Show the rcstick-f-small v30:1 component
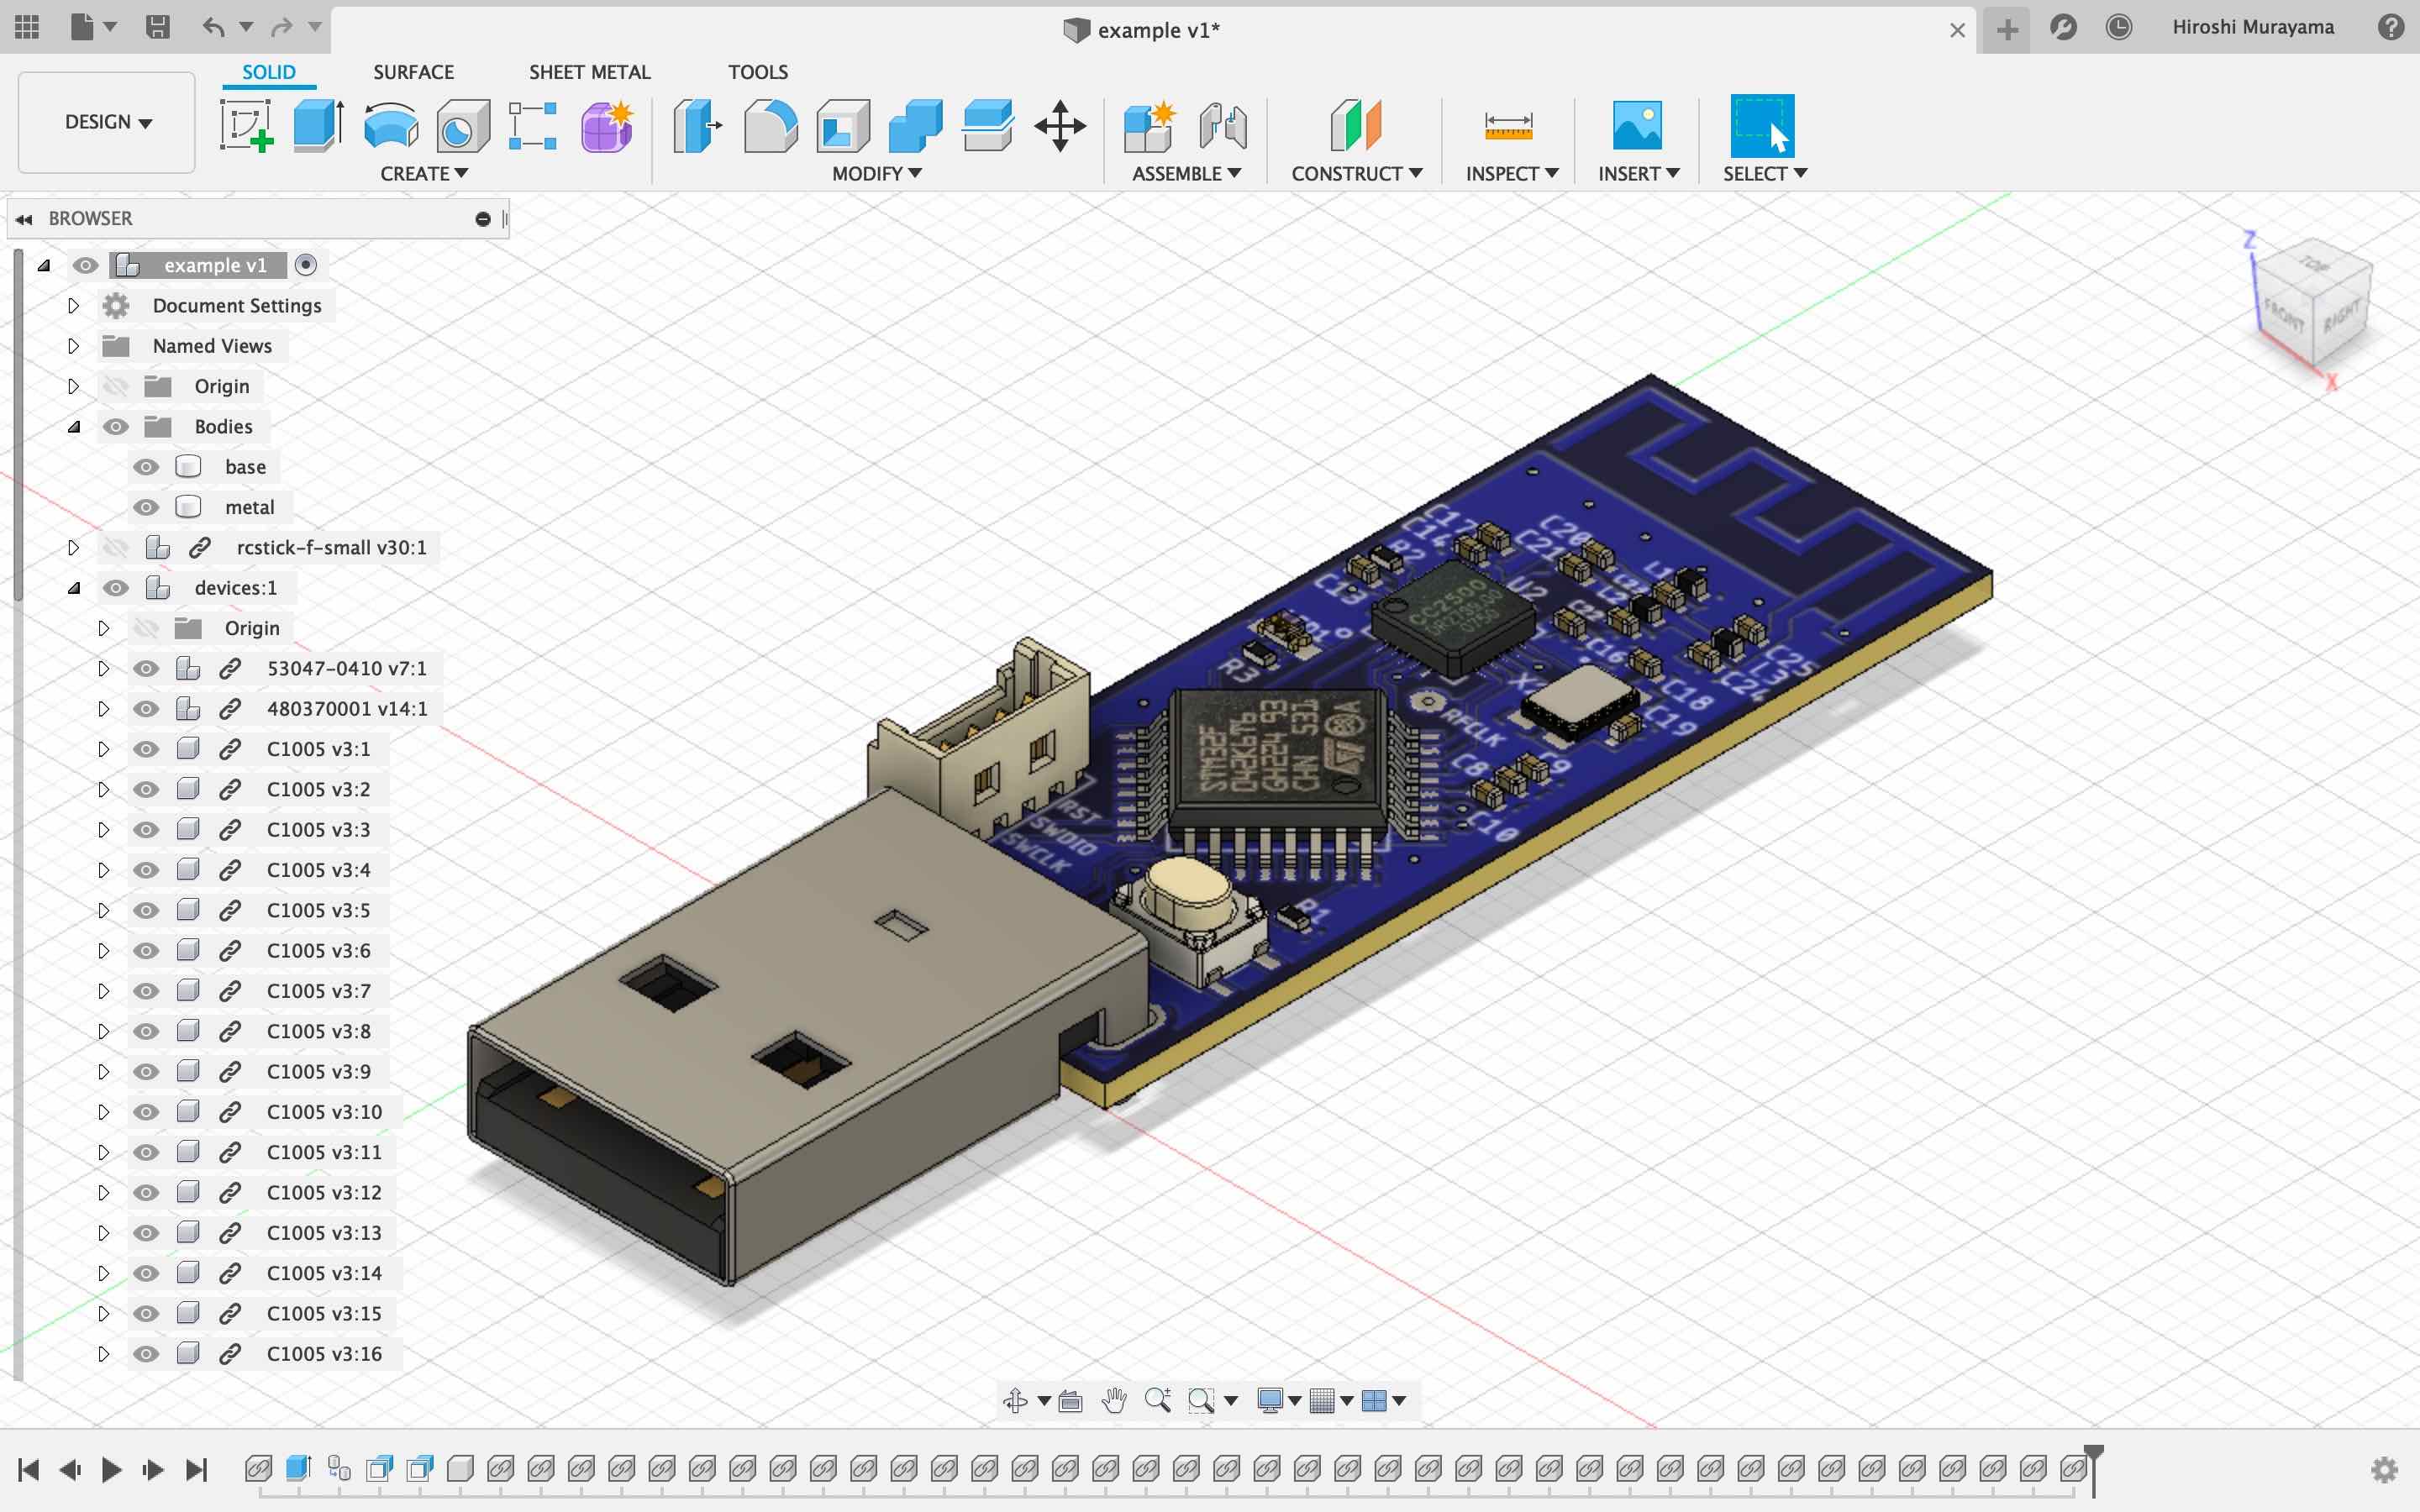Screen dimensions: 2420x1512 tap(116, 547)
